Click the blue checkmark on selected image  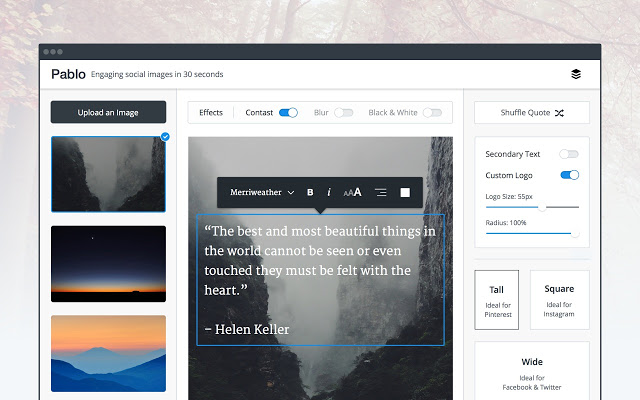click(165, 136)
